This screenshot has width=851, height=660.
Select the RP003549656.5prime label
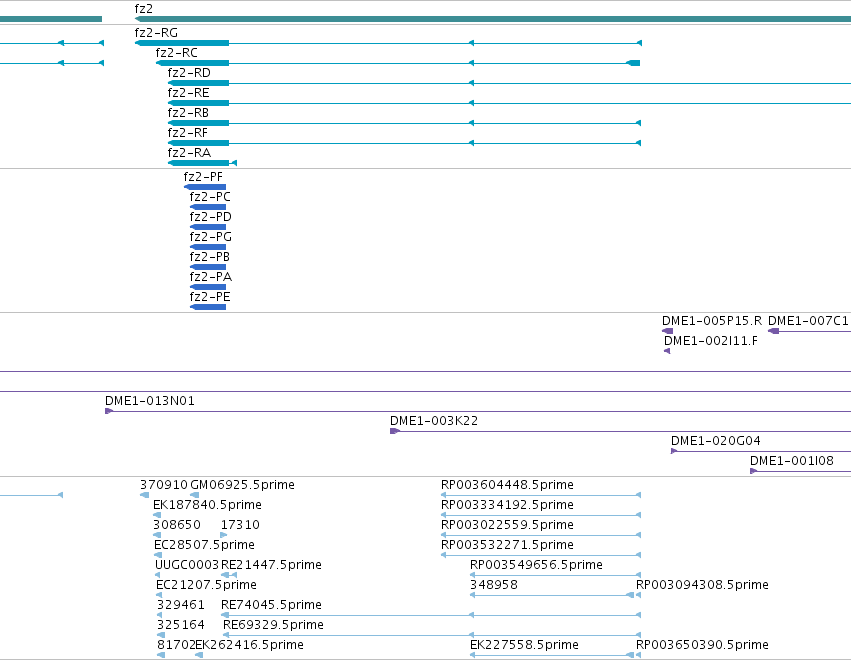[536, 566]
